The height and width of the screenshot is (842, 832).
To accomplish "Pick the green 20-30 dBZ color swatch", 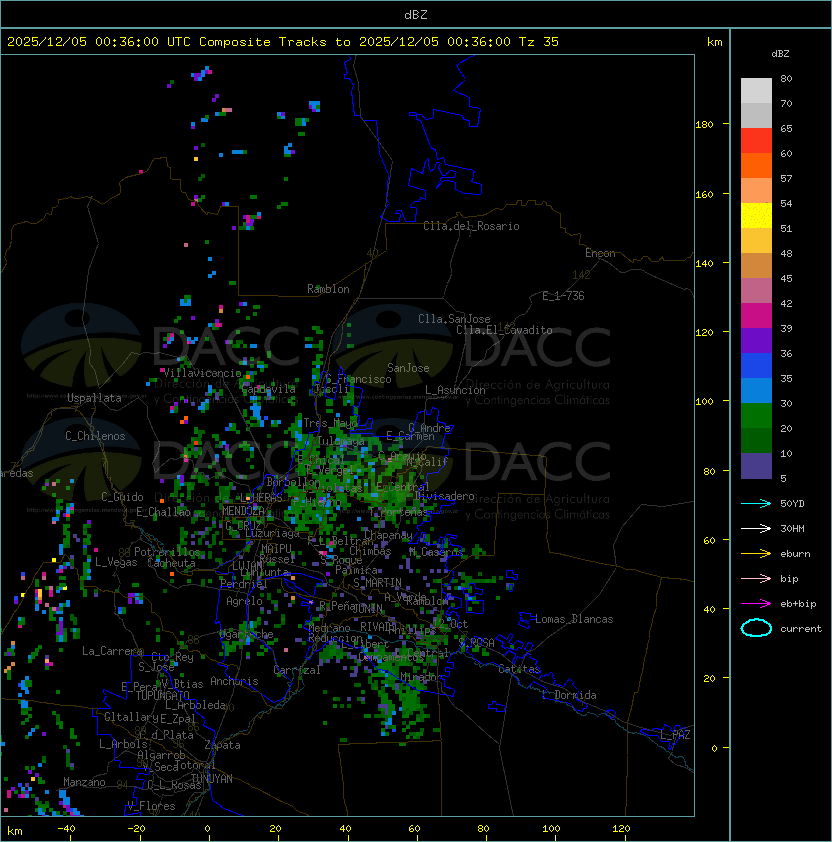I will (x=756, y=416).
